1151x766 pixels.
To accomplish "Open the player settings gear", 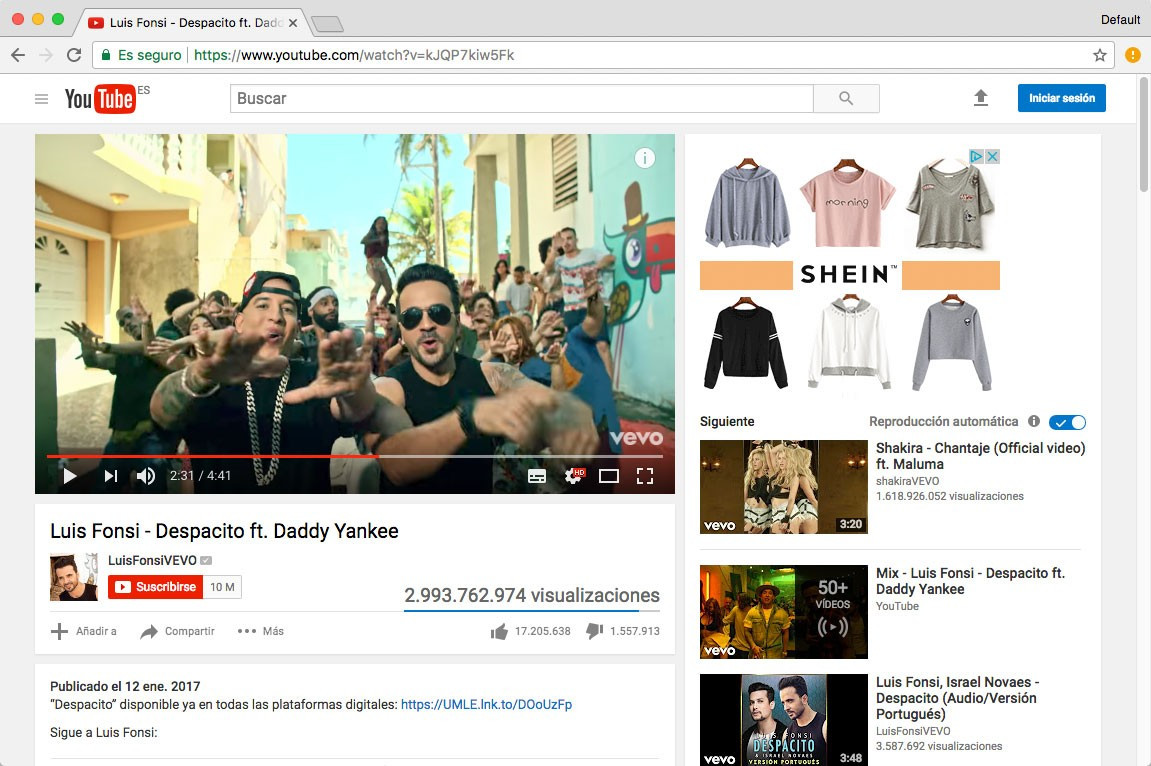I will (573, 476).
